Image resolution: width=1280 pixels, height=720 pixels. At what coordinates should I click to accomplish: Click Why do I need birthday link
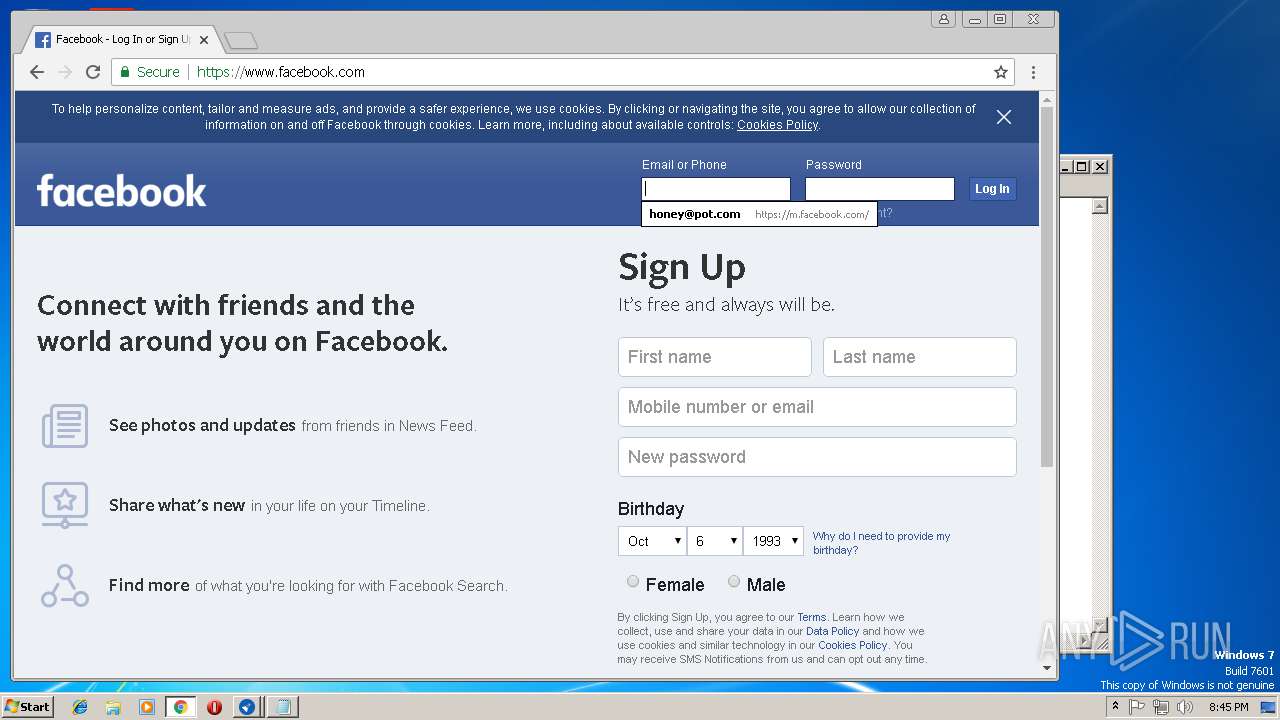pos(881,543)
